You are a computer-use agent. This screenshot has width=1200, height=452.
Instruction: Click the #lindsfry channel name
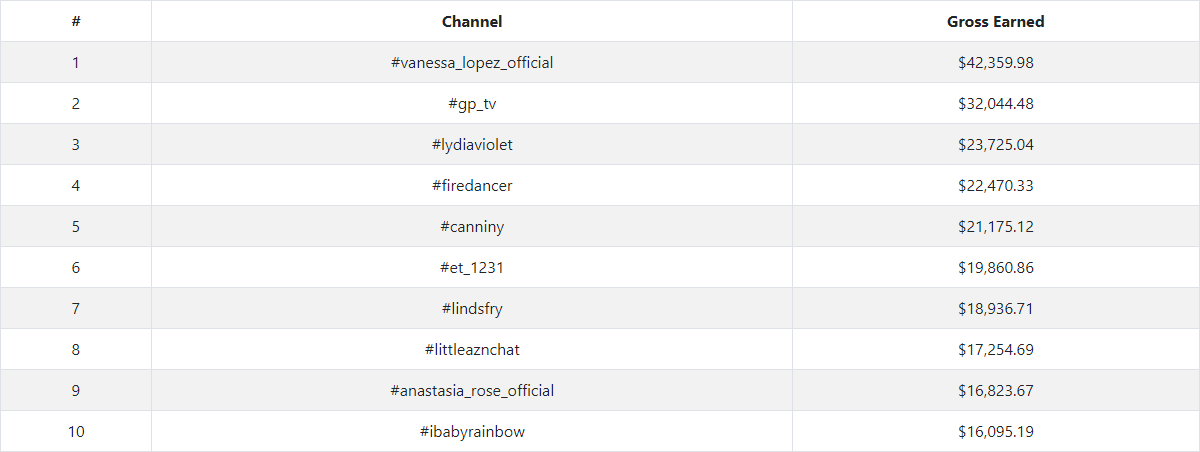(x=472, y=309)
